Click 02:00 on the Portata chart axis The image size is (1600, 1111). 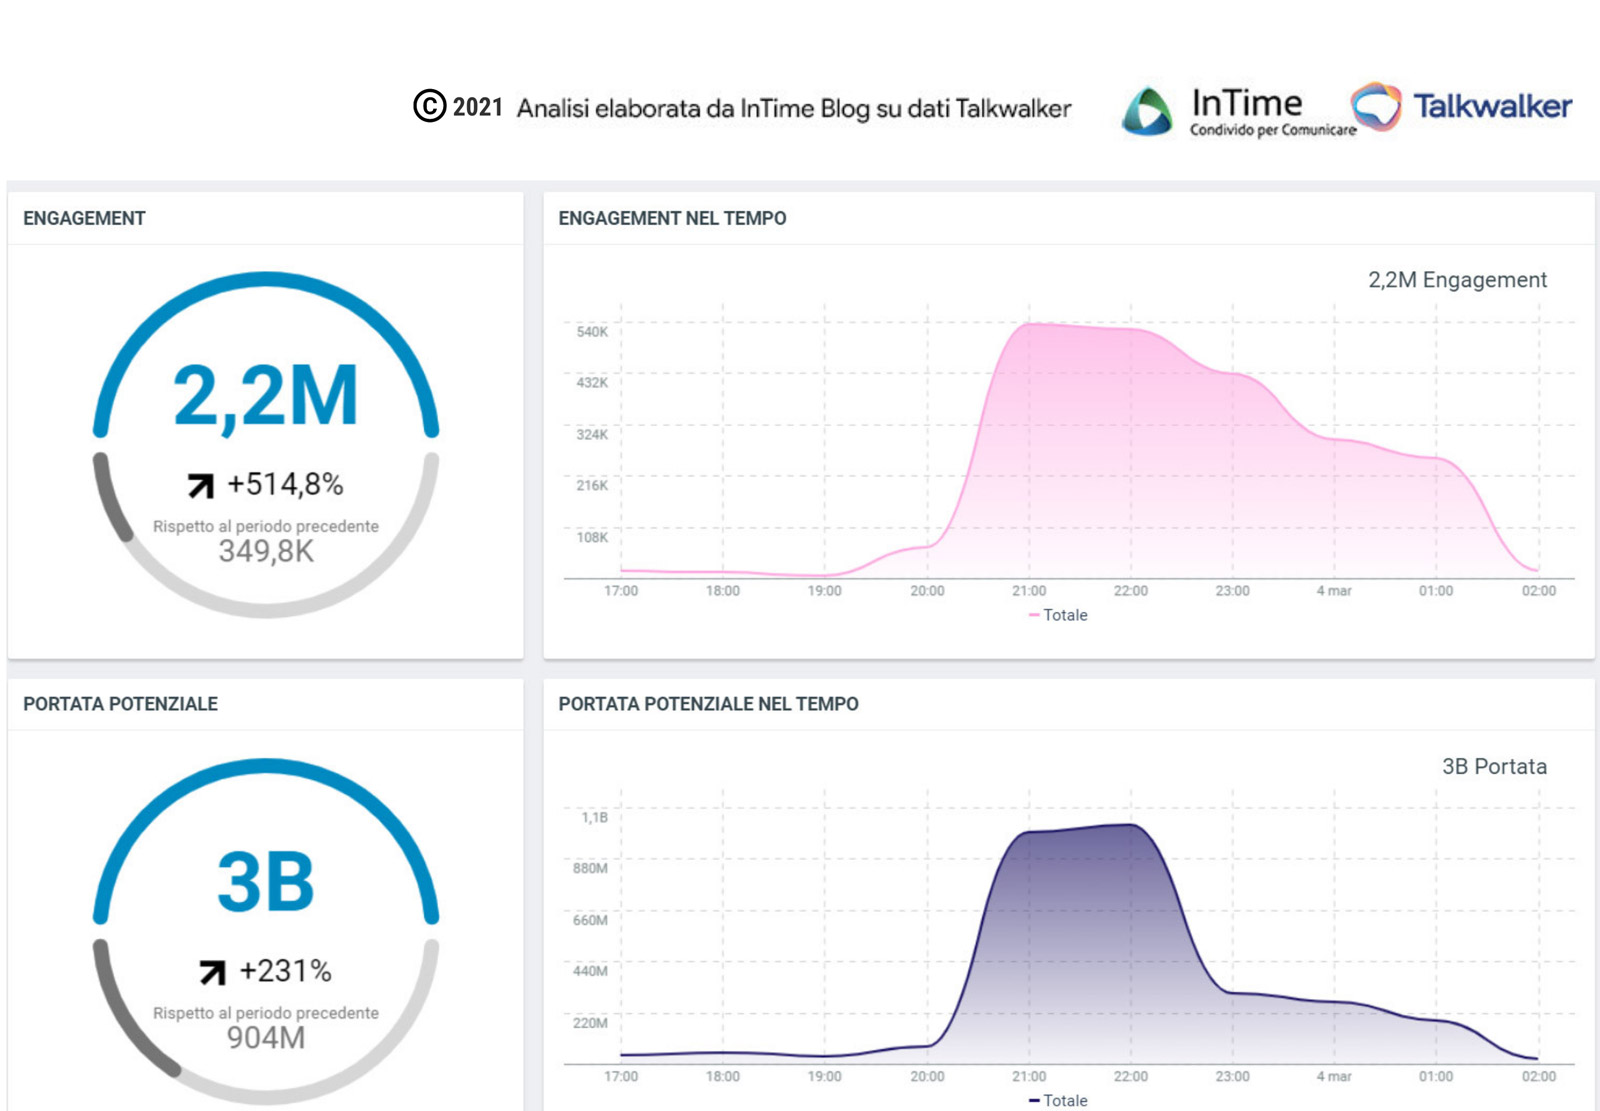[1539, 1077]
